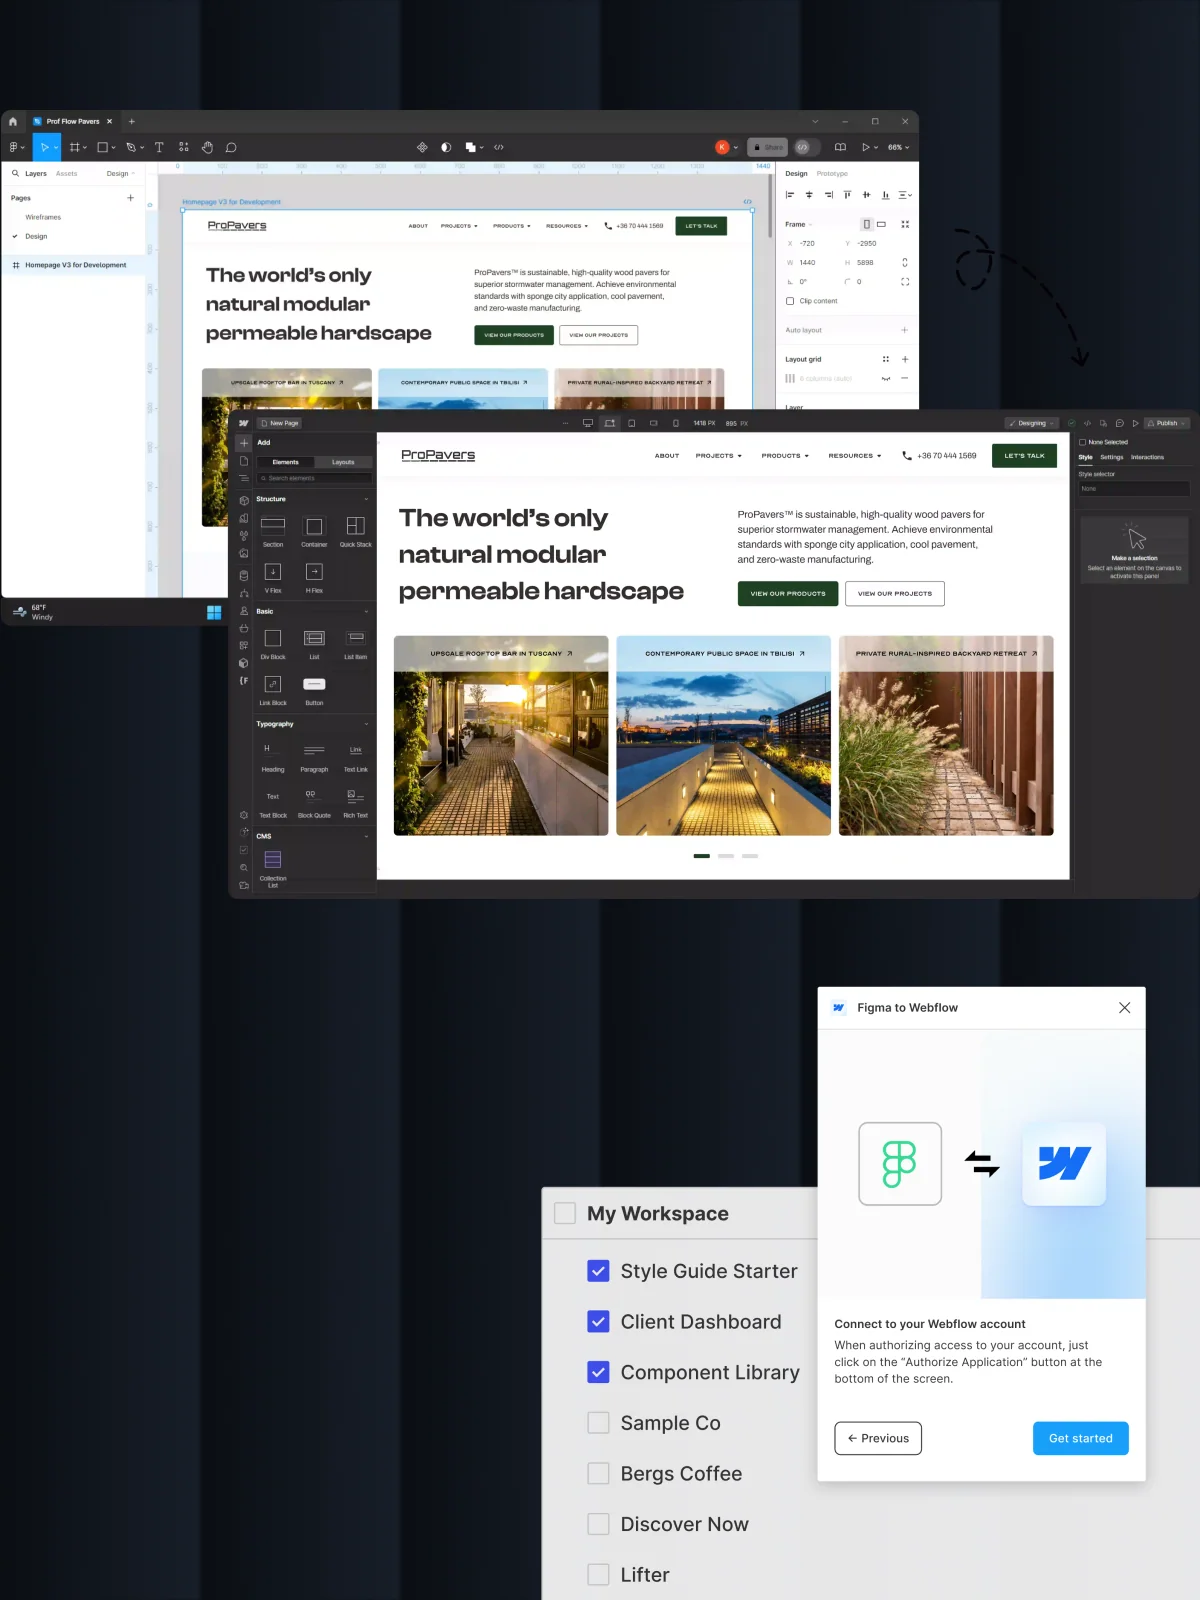Select the Text tool in Figma toolbar
1200x1600 pixels.
pos(159,147)
